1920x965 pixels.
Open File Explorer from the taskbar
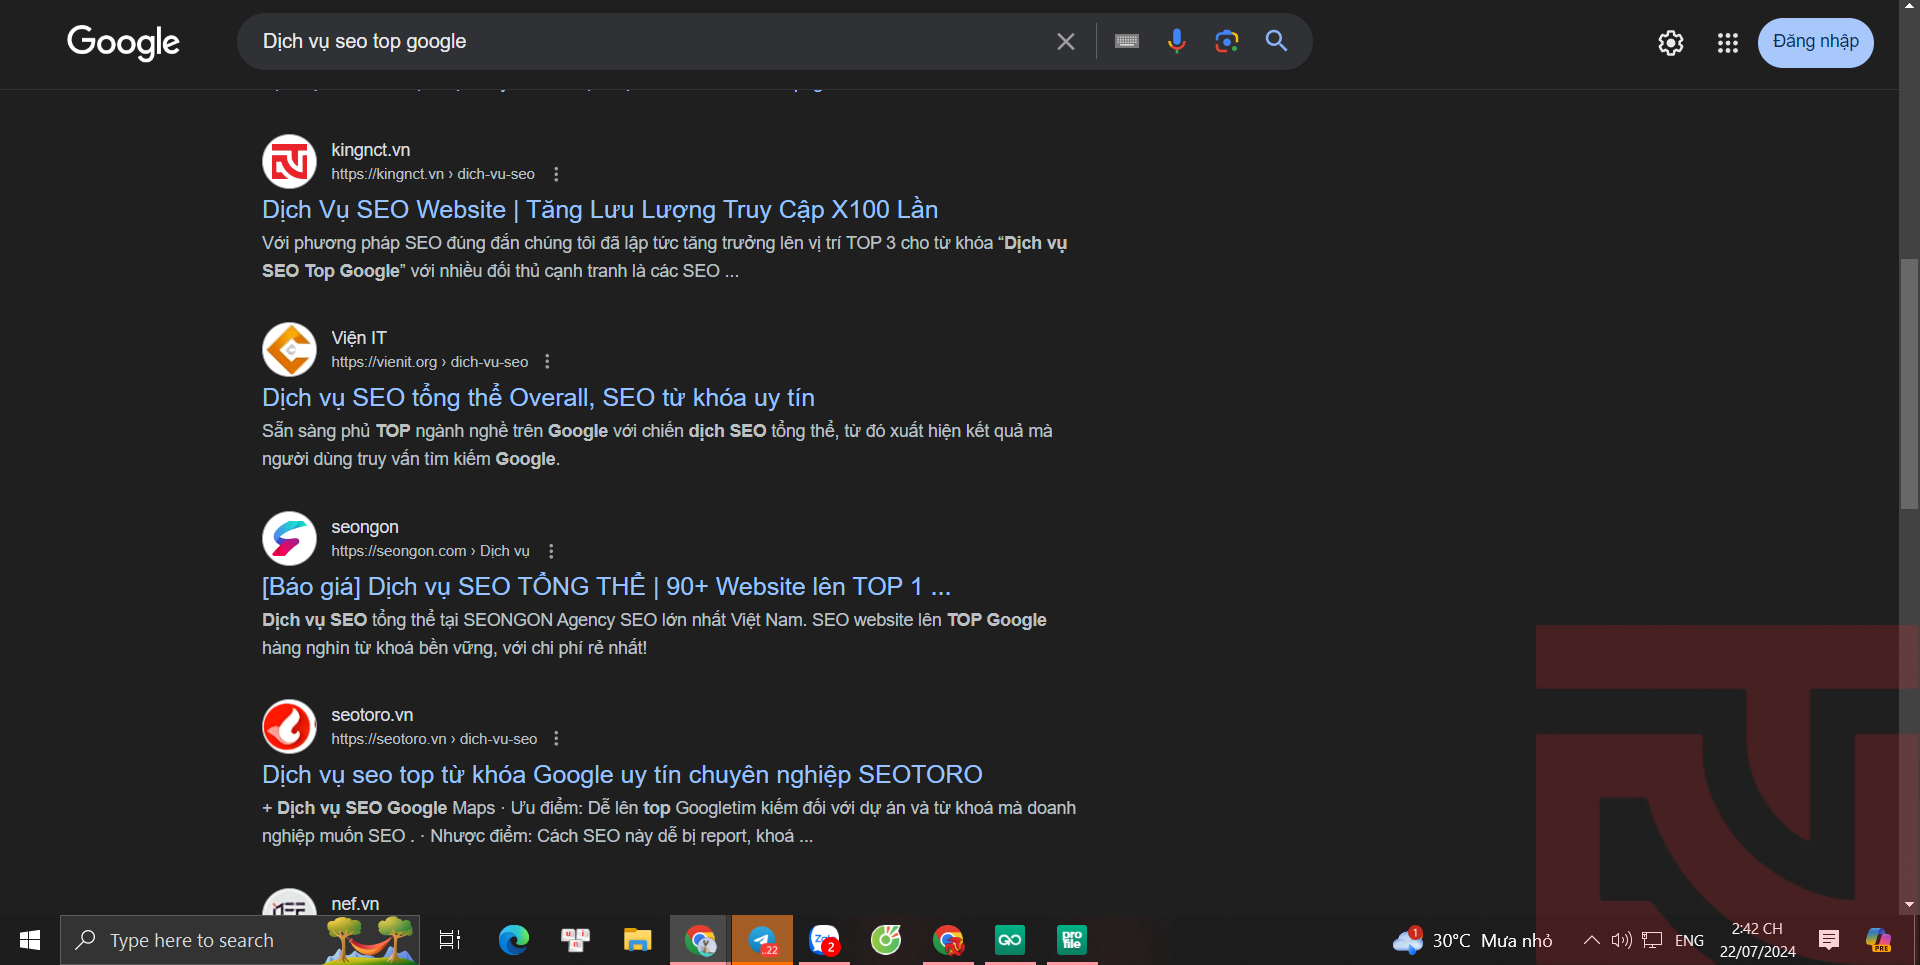click(638, 940)
